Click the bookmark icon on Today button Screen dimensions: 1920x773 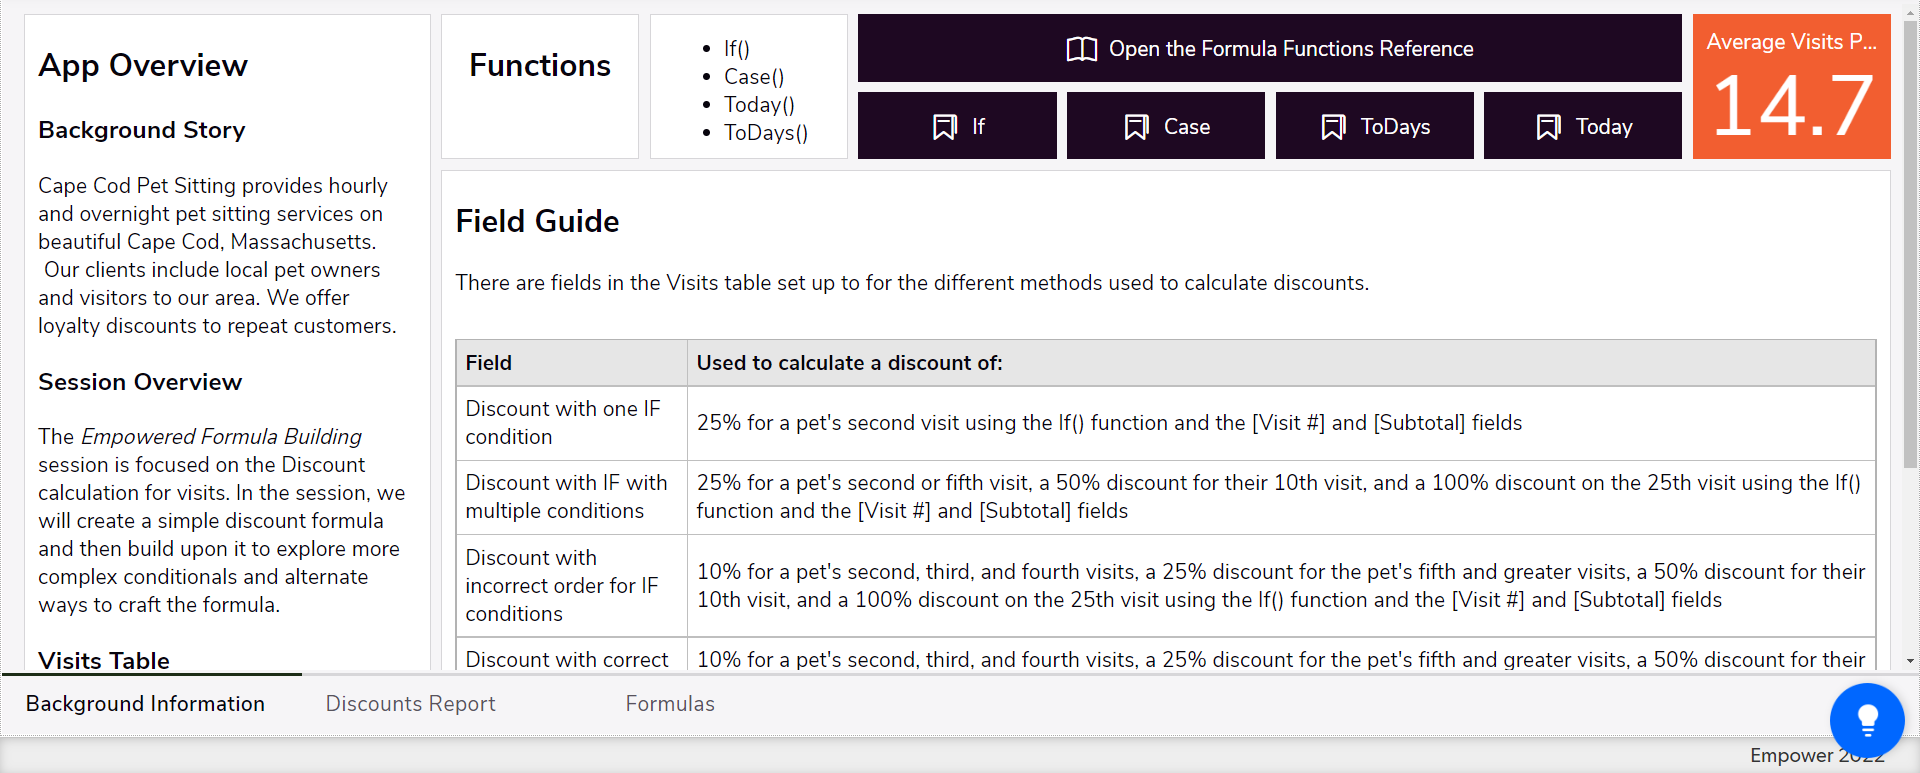[1548, 127]
